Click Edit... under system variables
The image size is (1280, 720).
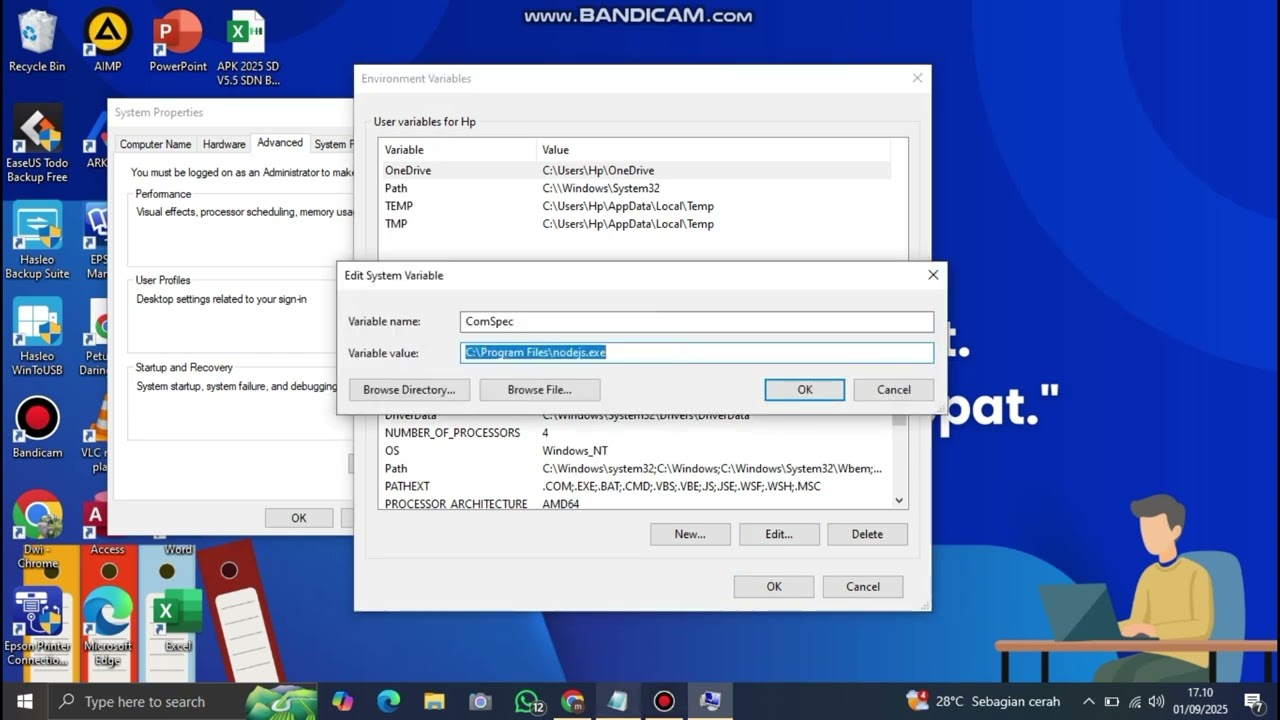[779, 534]
